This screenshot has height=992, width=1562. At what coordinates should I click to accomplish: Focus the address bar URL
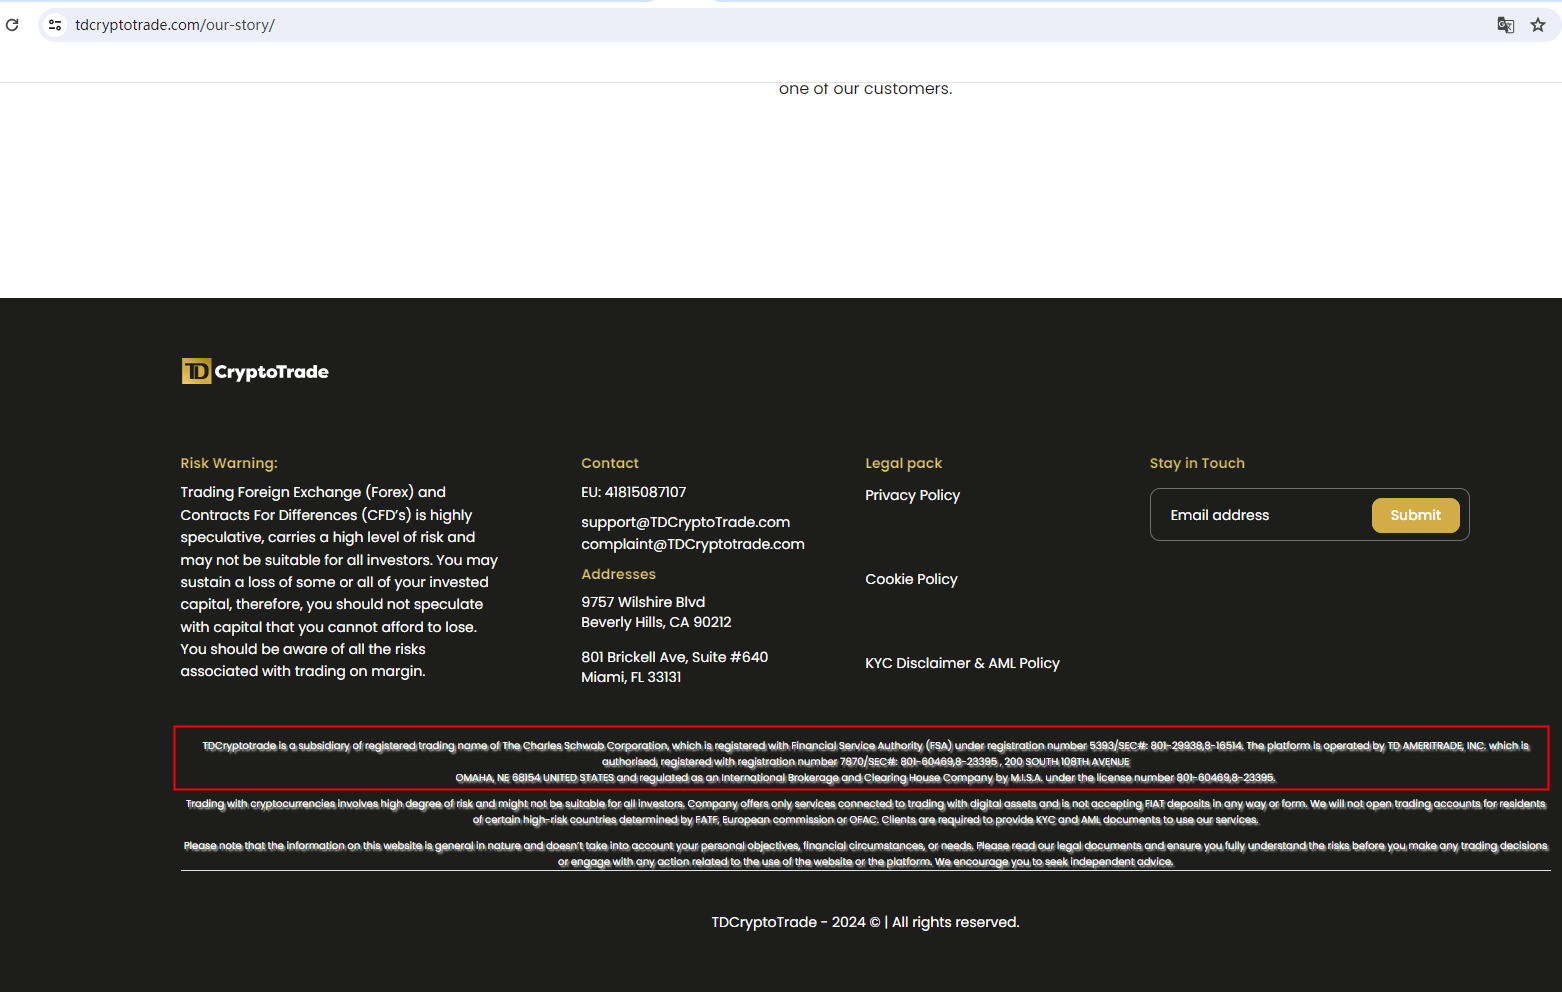point(175,25)
